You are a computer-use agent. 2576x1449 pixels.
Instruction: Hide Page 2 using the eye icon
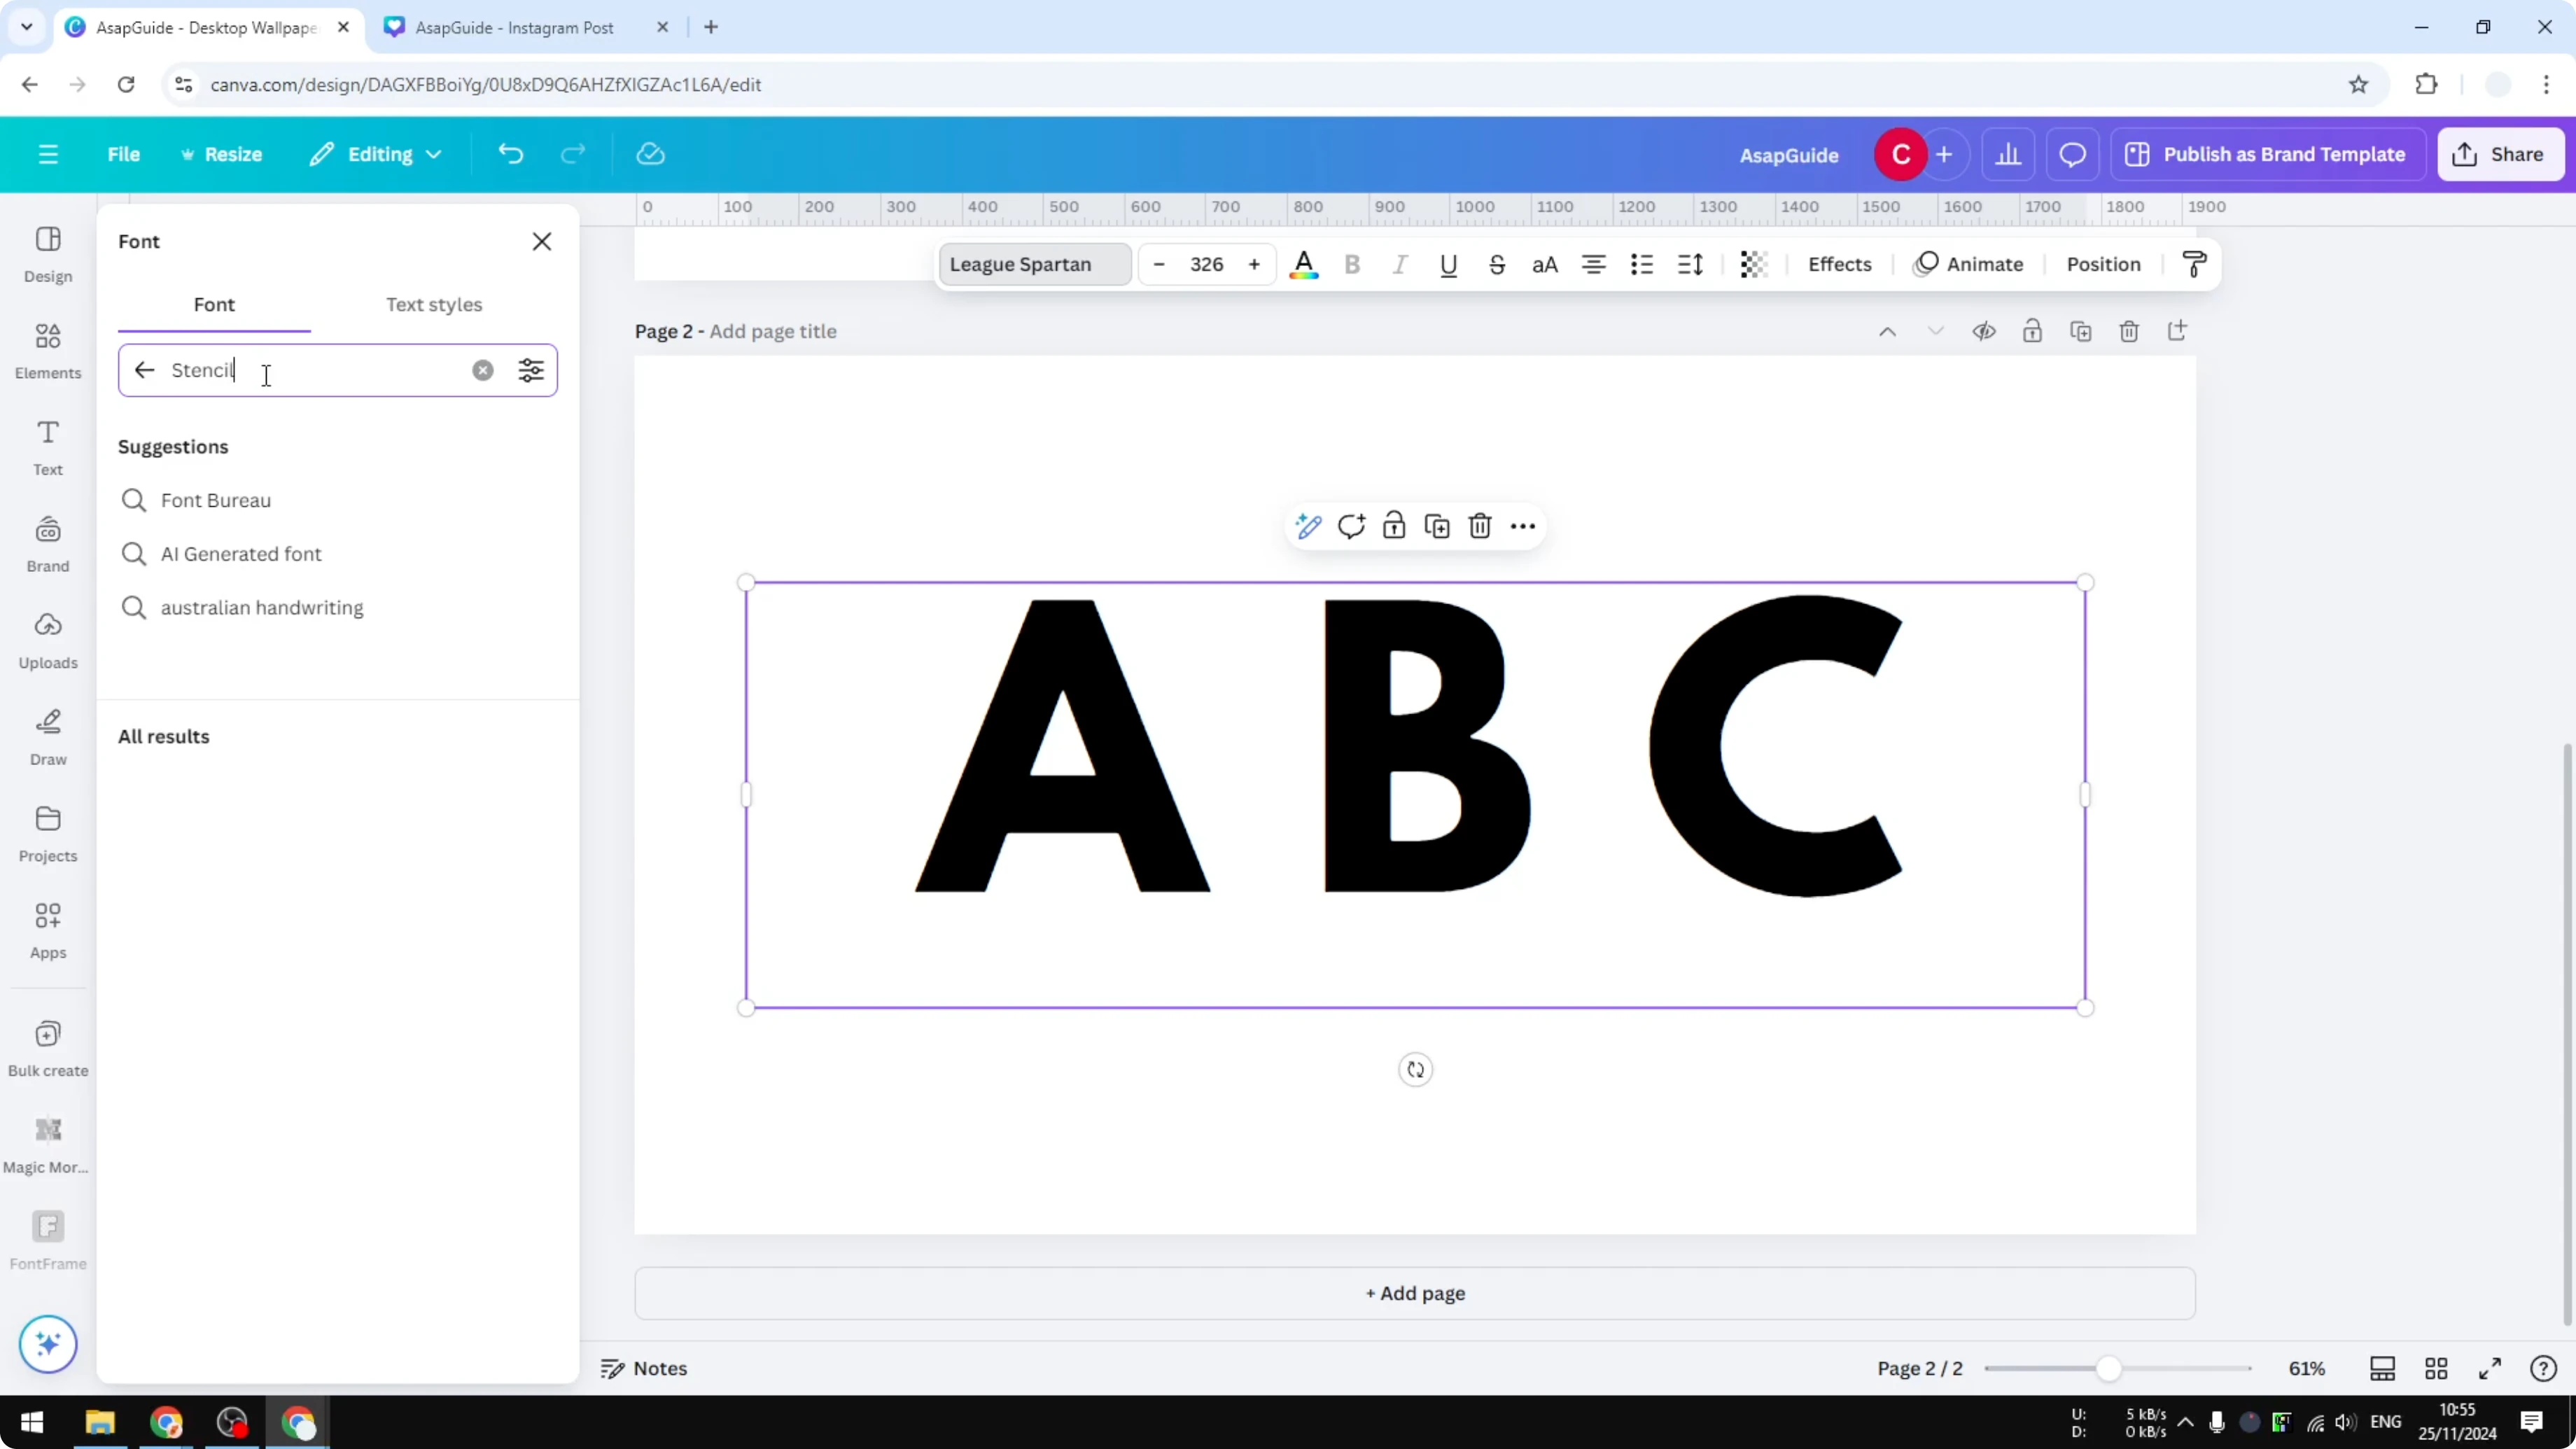click(x=1984, y=331)
